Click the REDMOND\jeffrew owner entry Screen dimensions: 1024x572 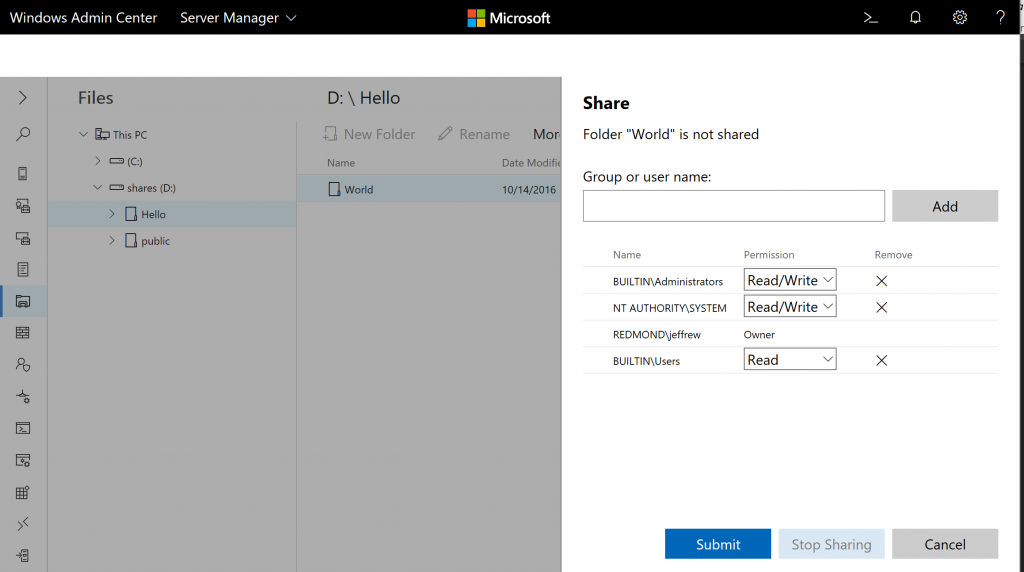click(656, 334)
